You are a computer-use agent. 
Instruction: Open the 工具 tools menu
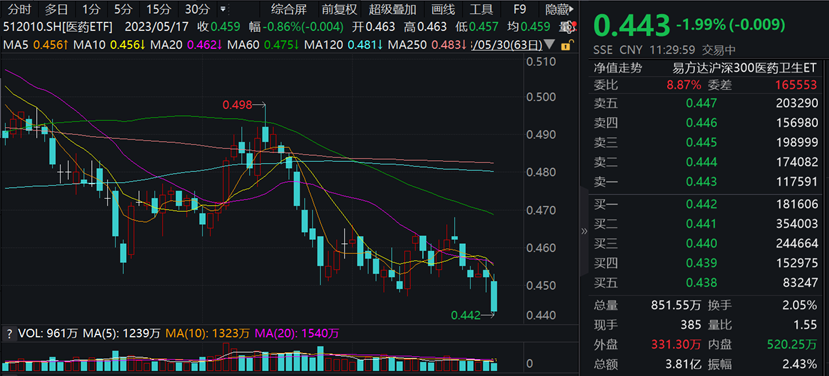[481, 9]
